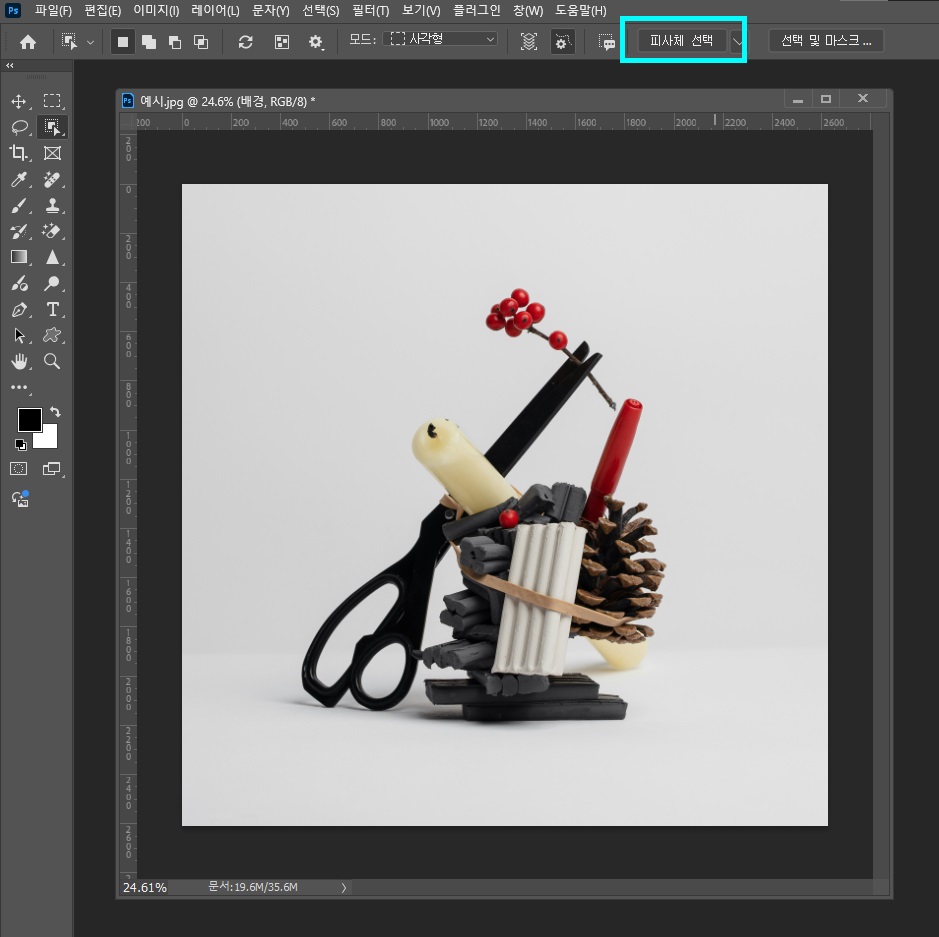
Task: Select the Gradient tool
Action: (19, 257)
